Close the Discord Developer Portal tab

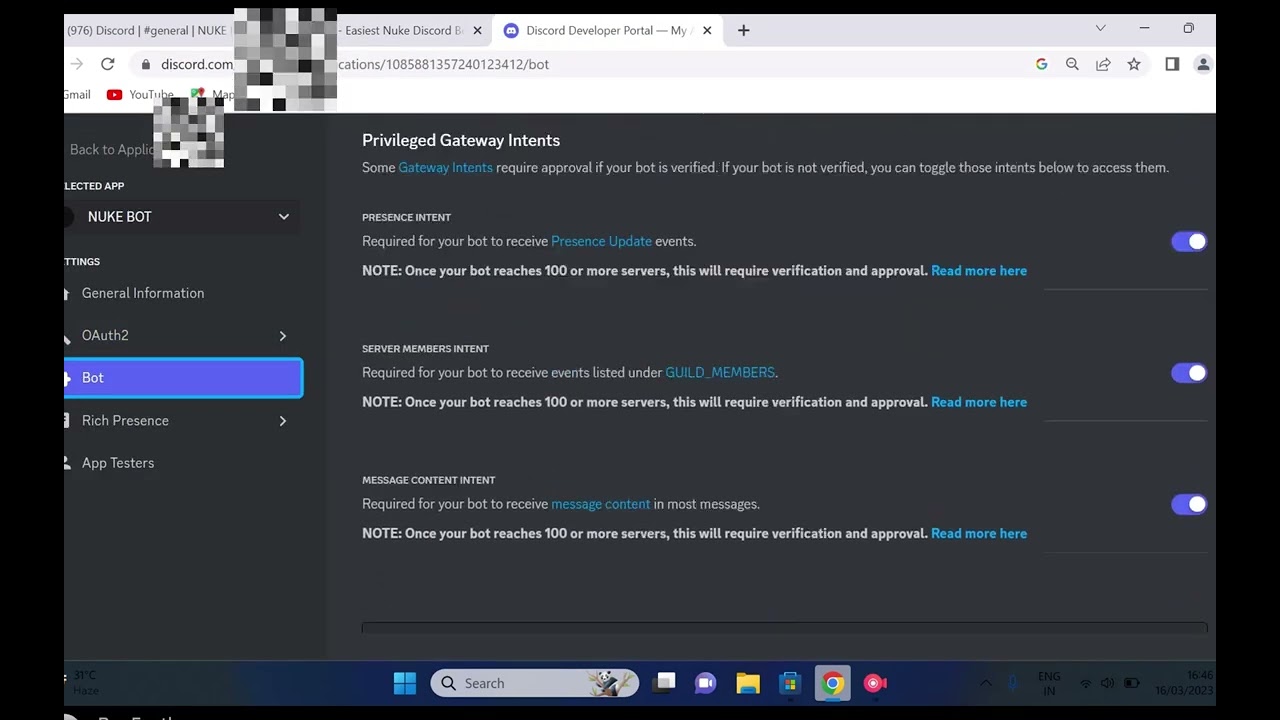(x=707, y=30)
